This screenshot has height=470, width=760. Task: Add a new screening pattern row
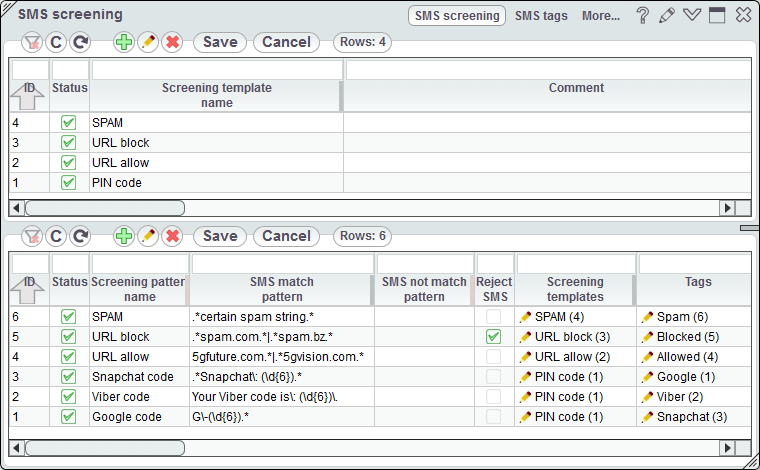pyautogui.click(x=124, y=236)
